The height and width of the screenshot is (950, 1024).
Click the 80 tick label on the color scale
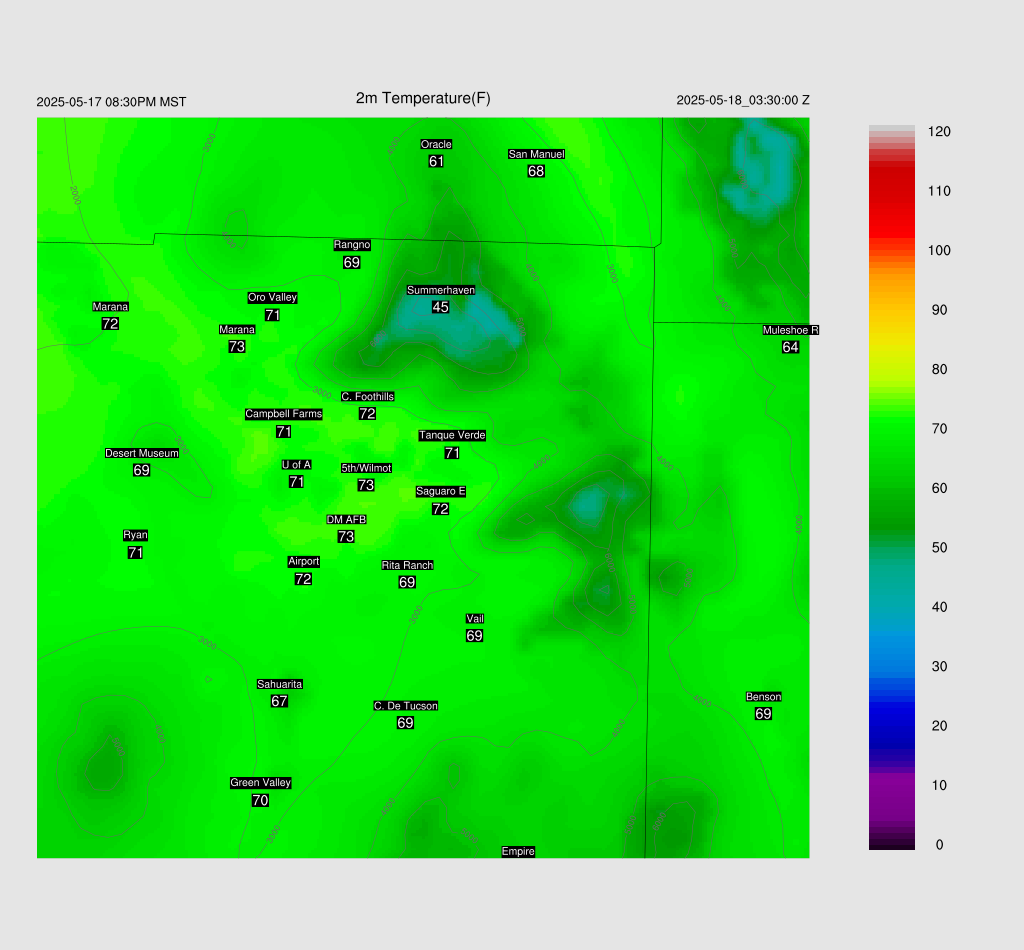939,370
